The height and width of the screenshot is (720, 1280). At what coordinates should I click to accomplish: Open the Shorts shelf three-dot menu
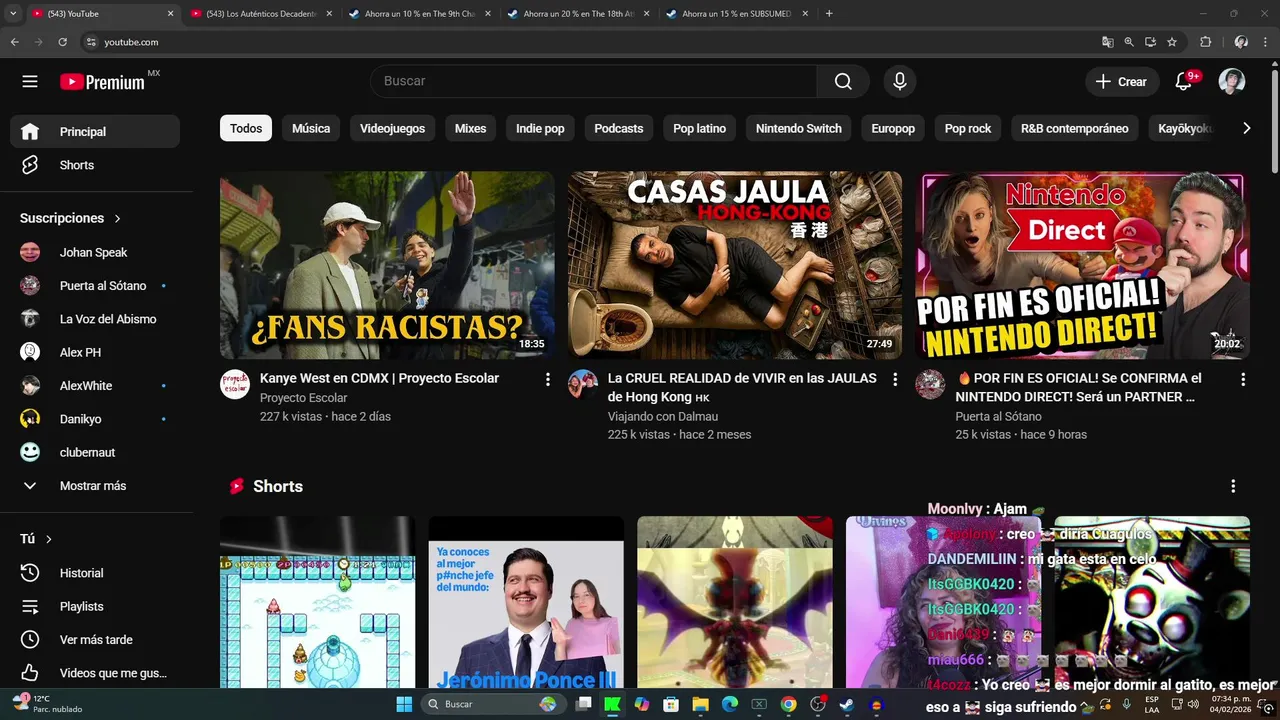coord(1233,486)
